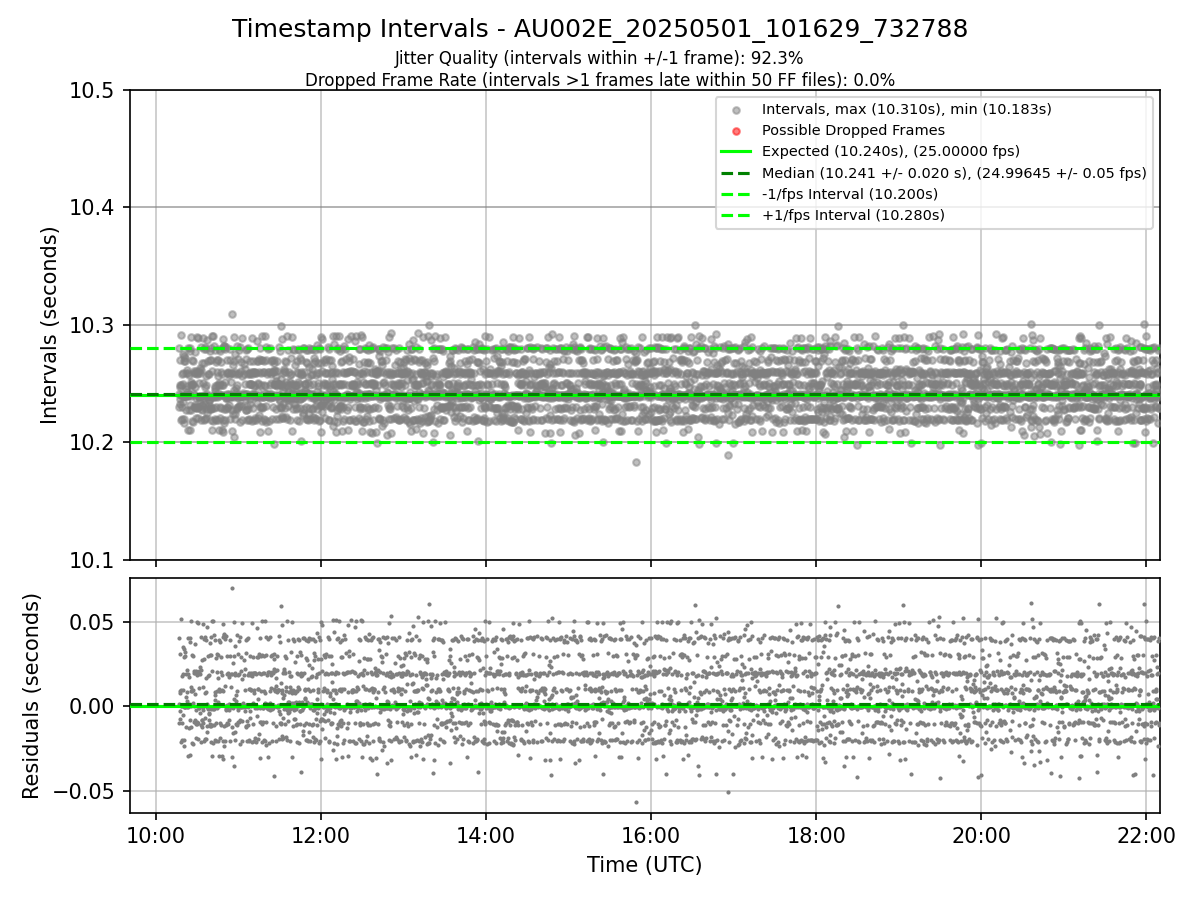Click legend entry "Intervals, max (10.310s), min (10.183s)"
Viewport: 1200px width, 900px height.
tap(906, 109)
